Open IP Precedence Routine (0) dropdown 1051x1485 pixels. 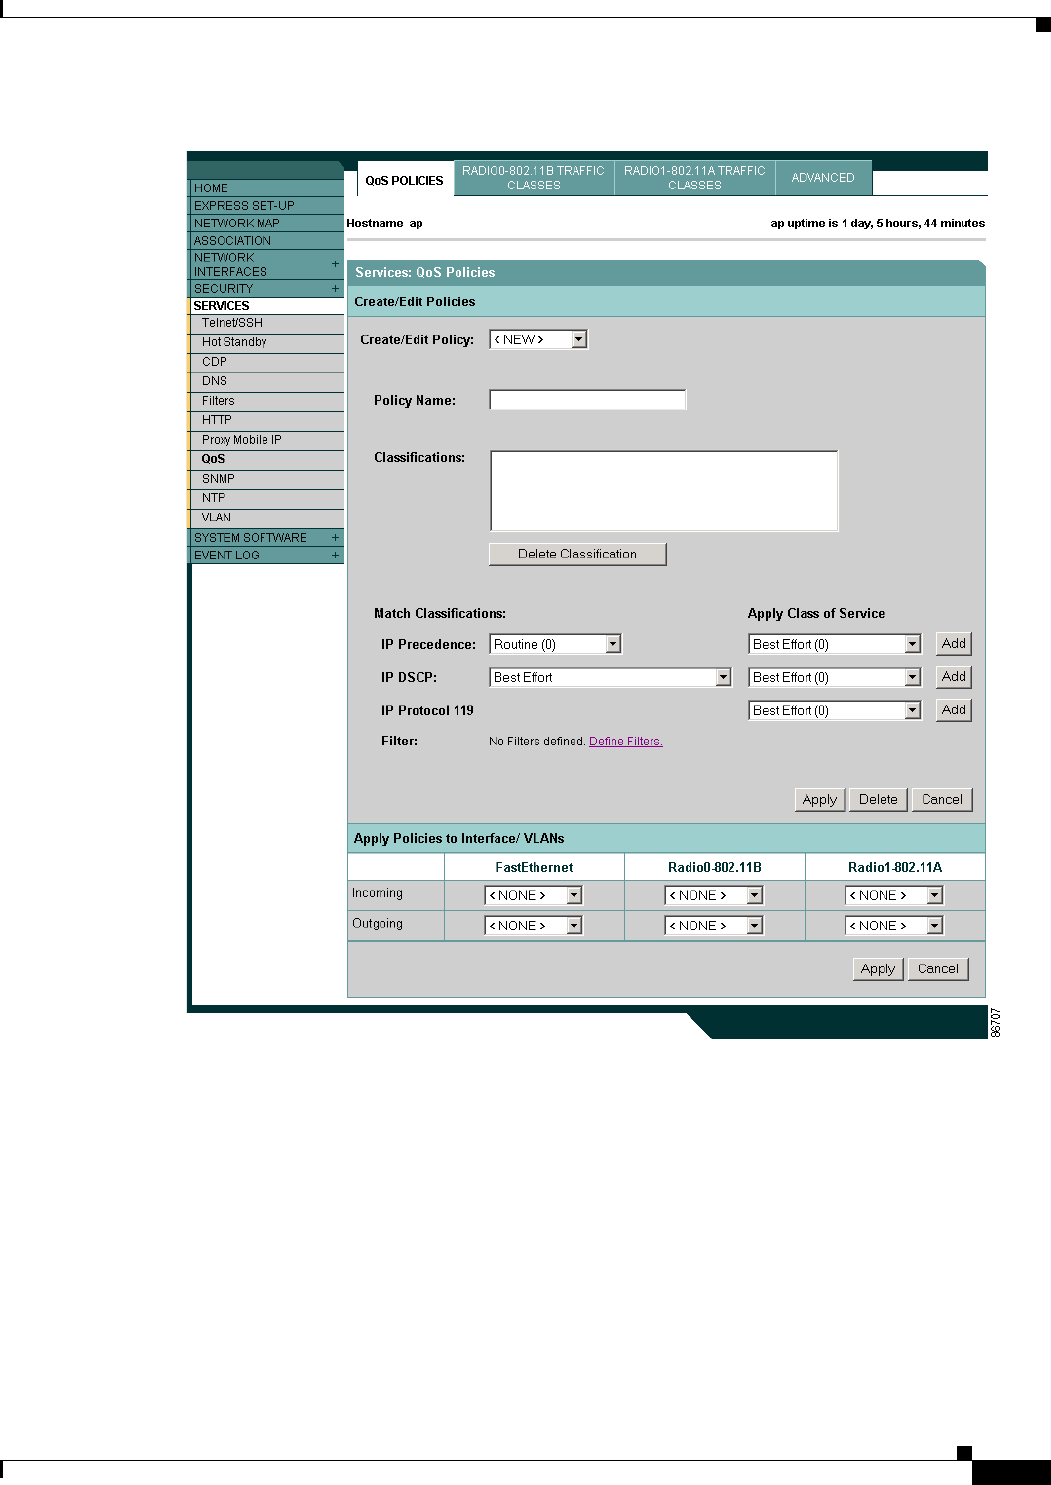point(556,645)
